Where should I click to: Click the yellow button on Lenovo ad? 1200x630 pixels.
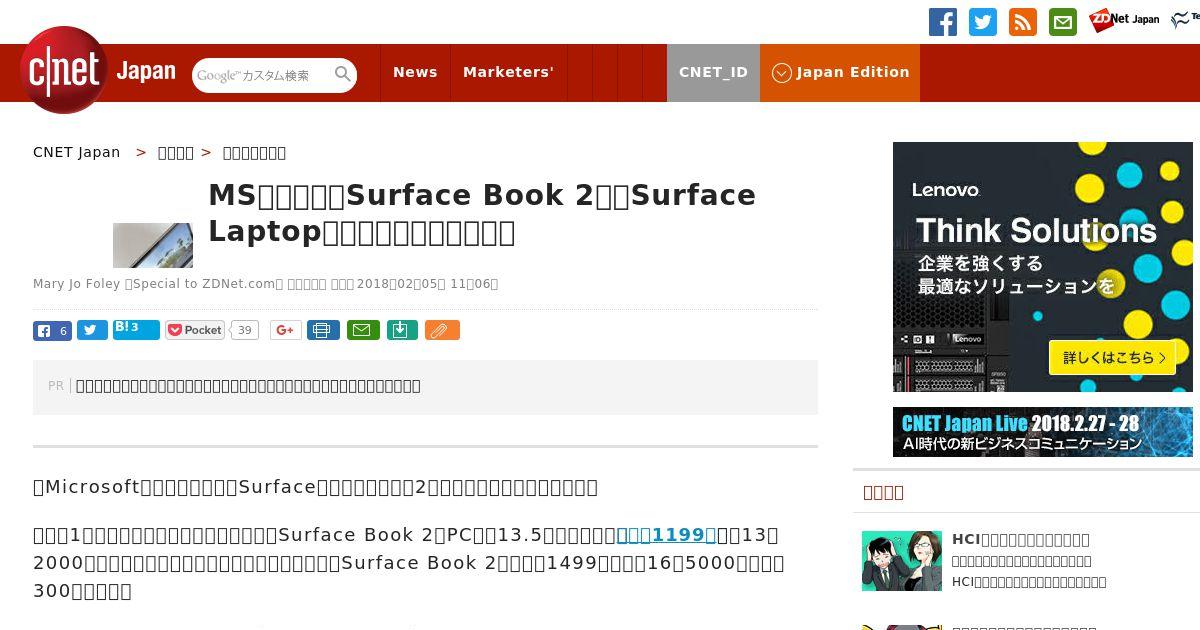tap(1112, 357)
